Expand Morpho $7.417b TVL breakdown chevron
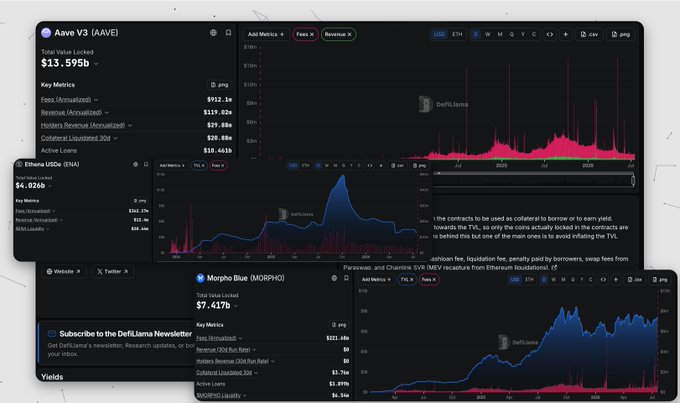680x403 pixels. [x=235, y=306]
